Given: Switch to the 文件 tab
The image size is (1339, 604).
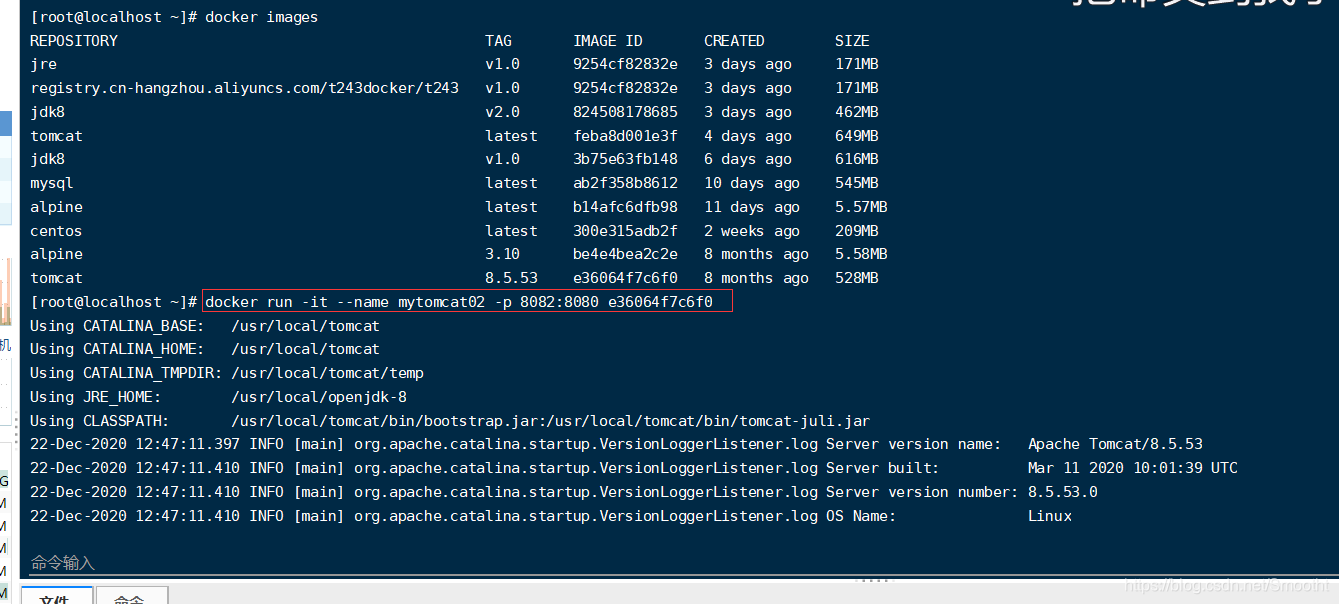Looking at the screenshot, I should [x=55, y=596].
